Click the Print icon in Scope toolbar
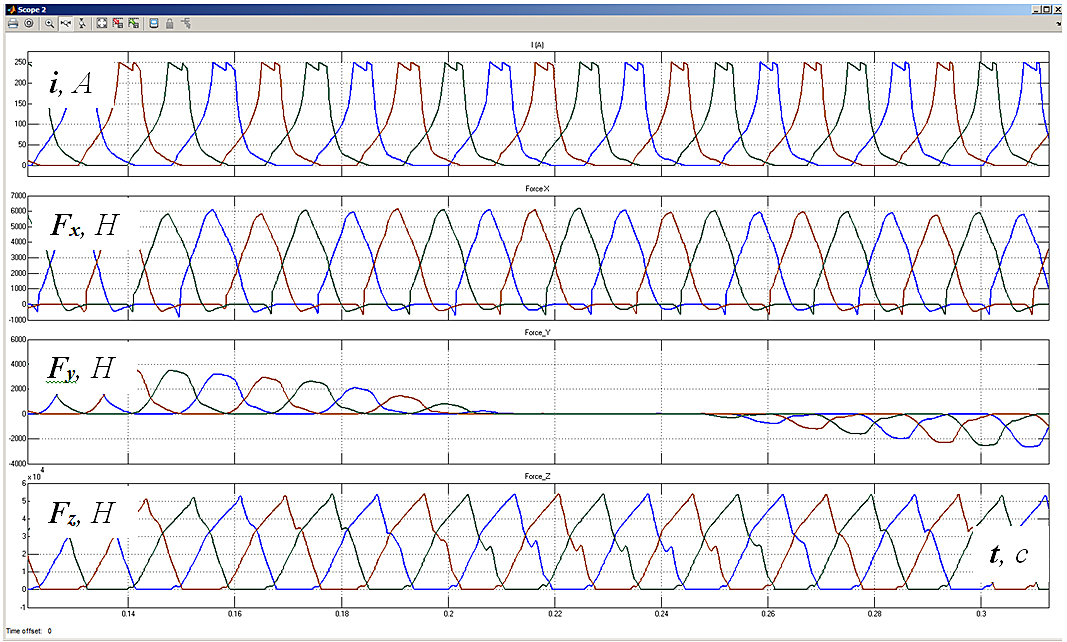 coord(13,23)
